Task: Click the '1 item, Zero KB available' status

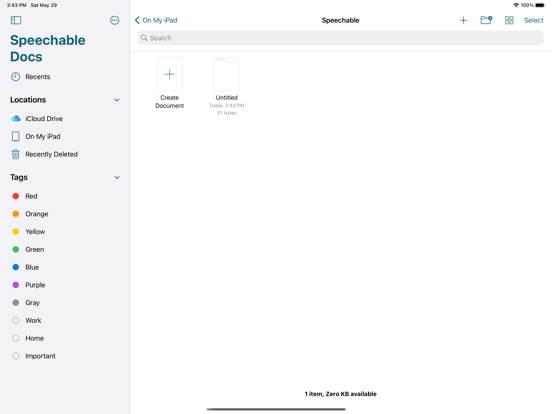Action: [x=340, y=394]
